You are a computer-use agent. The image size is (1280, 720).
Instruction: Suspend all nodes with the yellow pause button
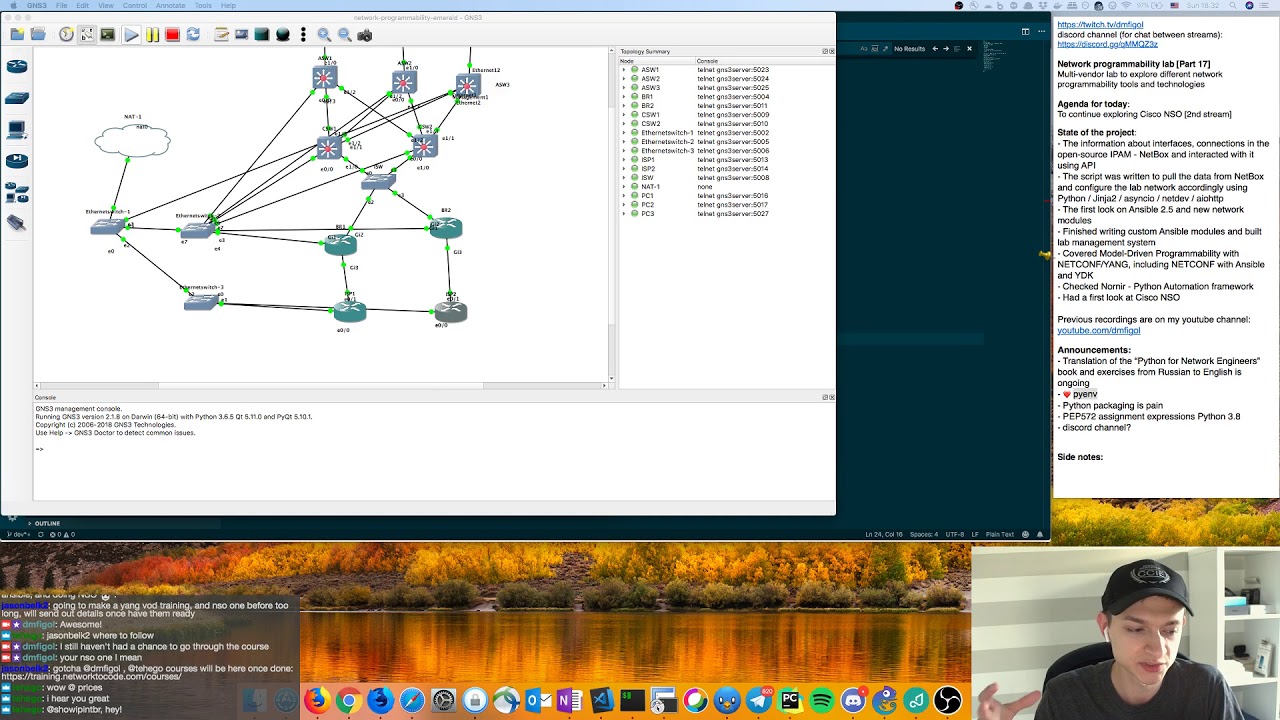click(x=152, y=35)
